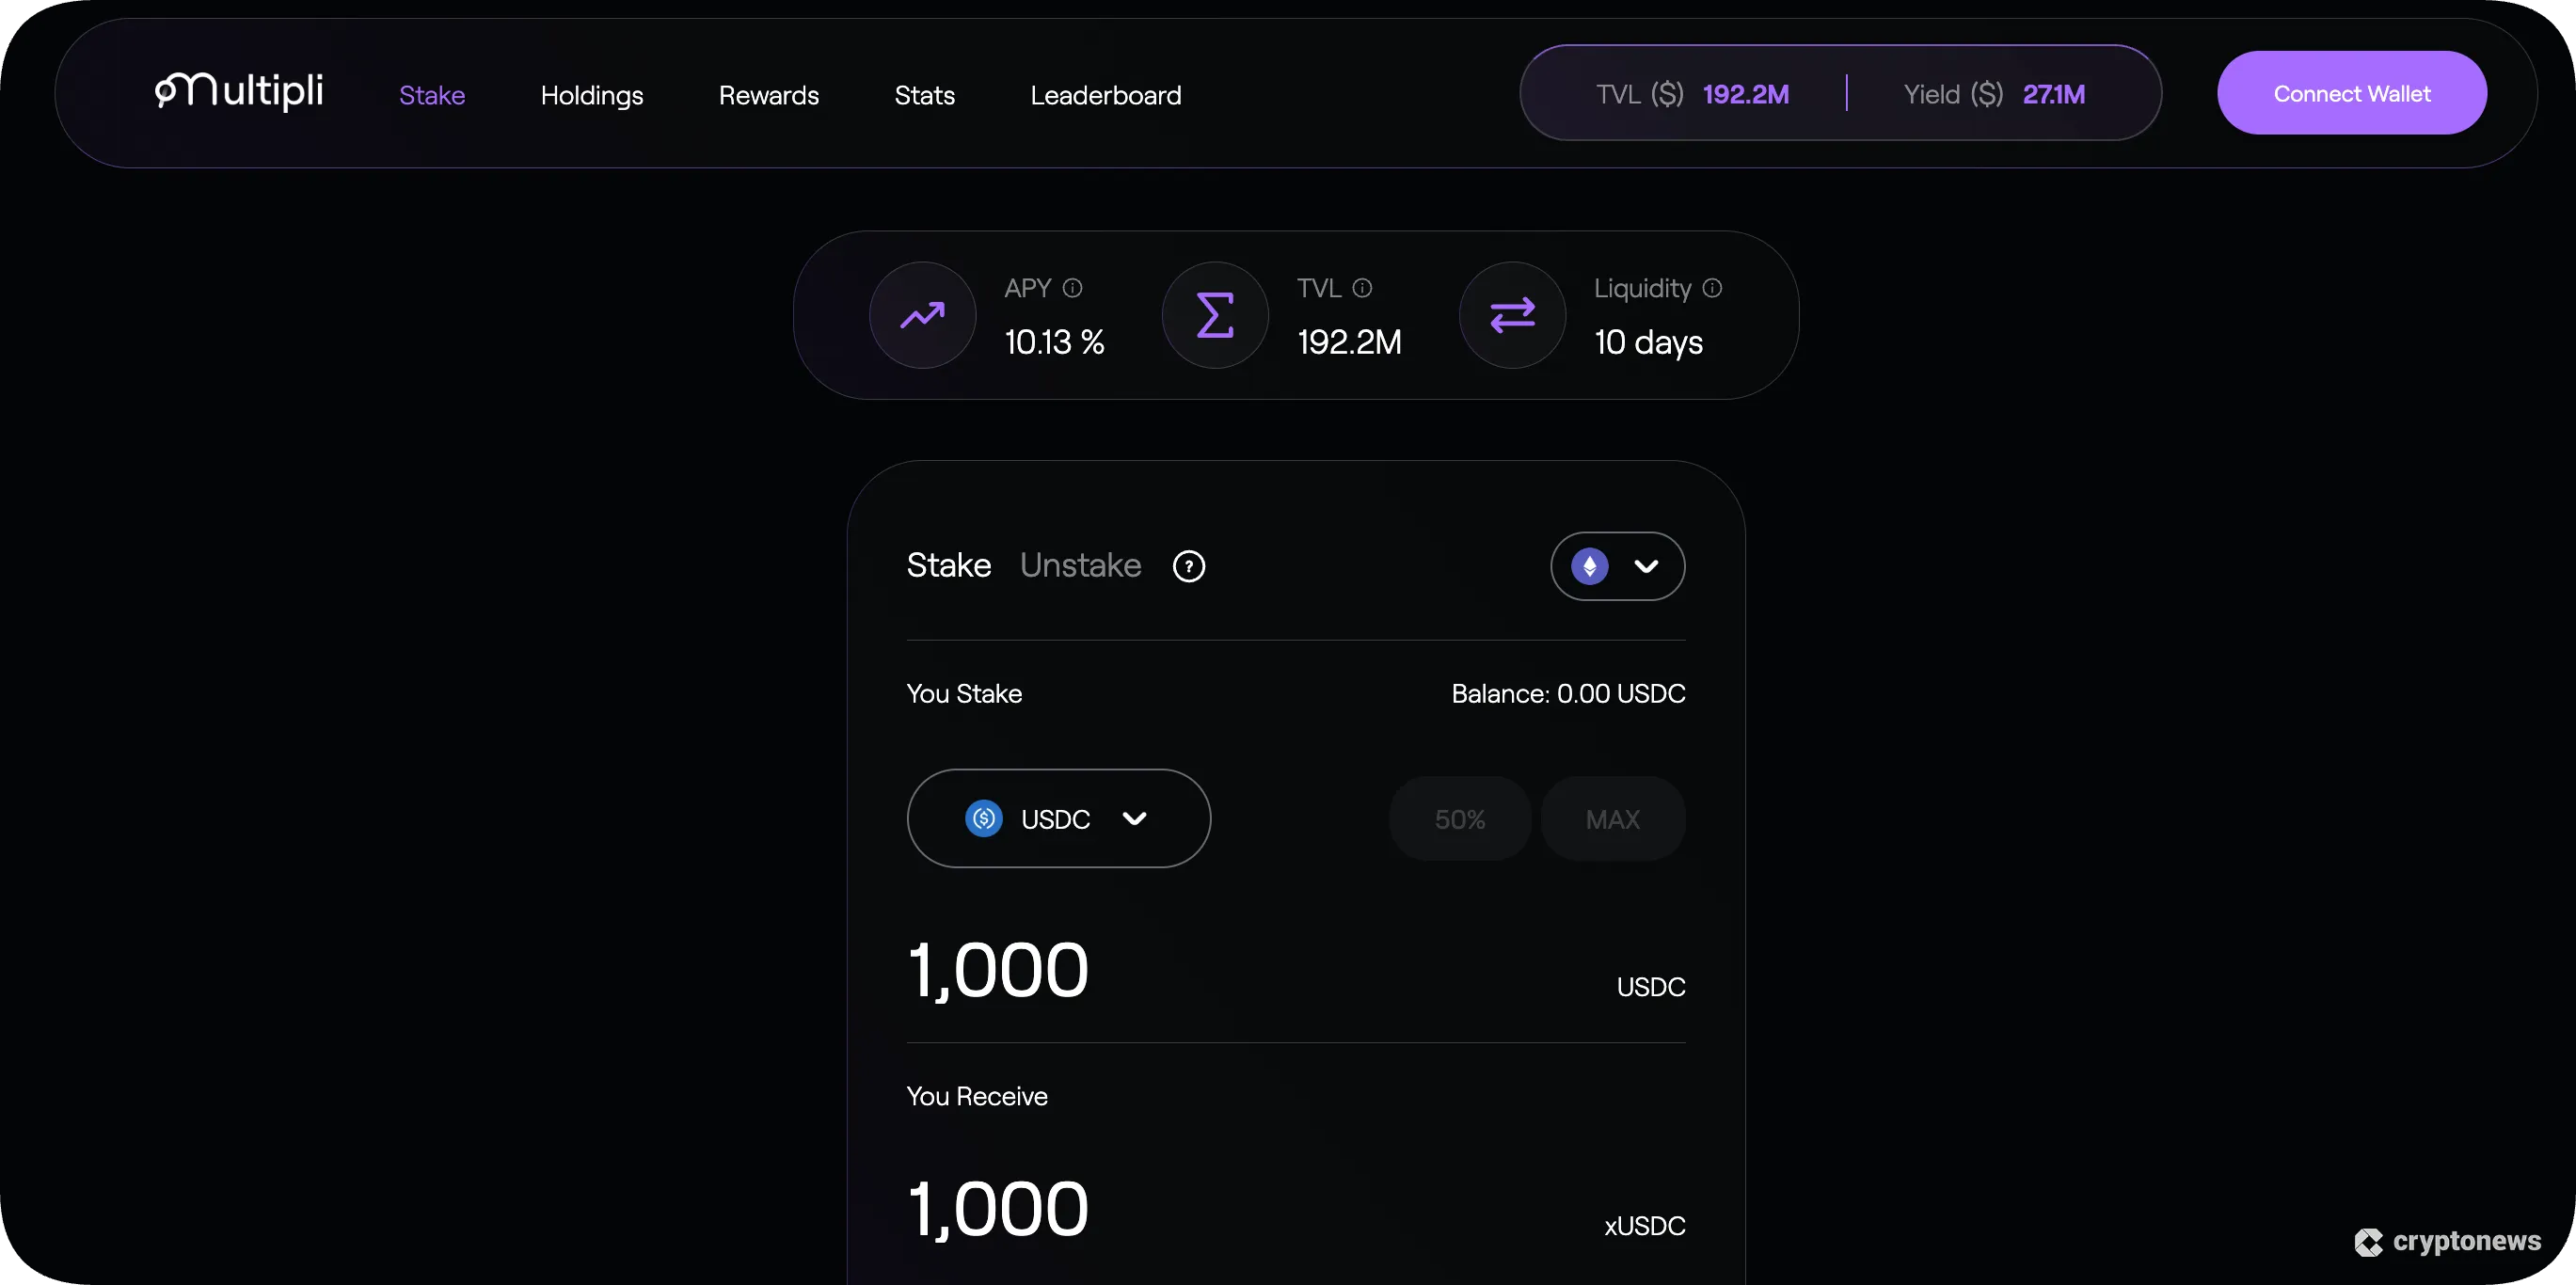Switch to the Unstake tab
The width and height of the screenshot is (2576, 1285).
tap(1080, 565)
